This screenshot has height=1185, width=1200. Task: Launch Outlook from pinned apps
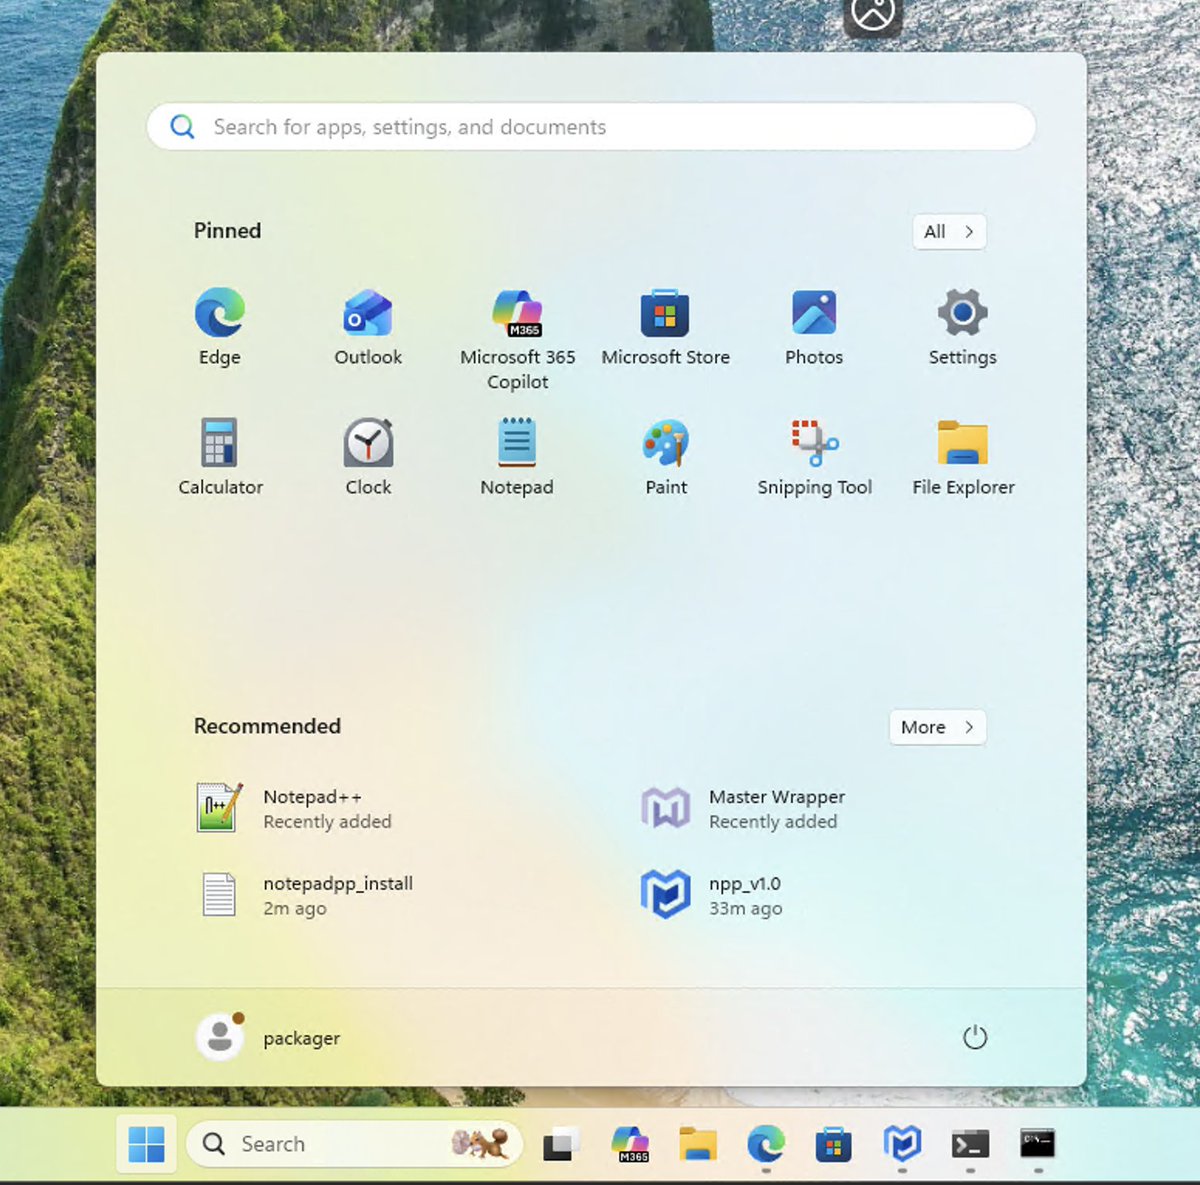point(368,328)
